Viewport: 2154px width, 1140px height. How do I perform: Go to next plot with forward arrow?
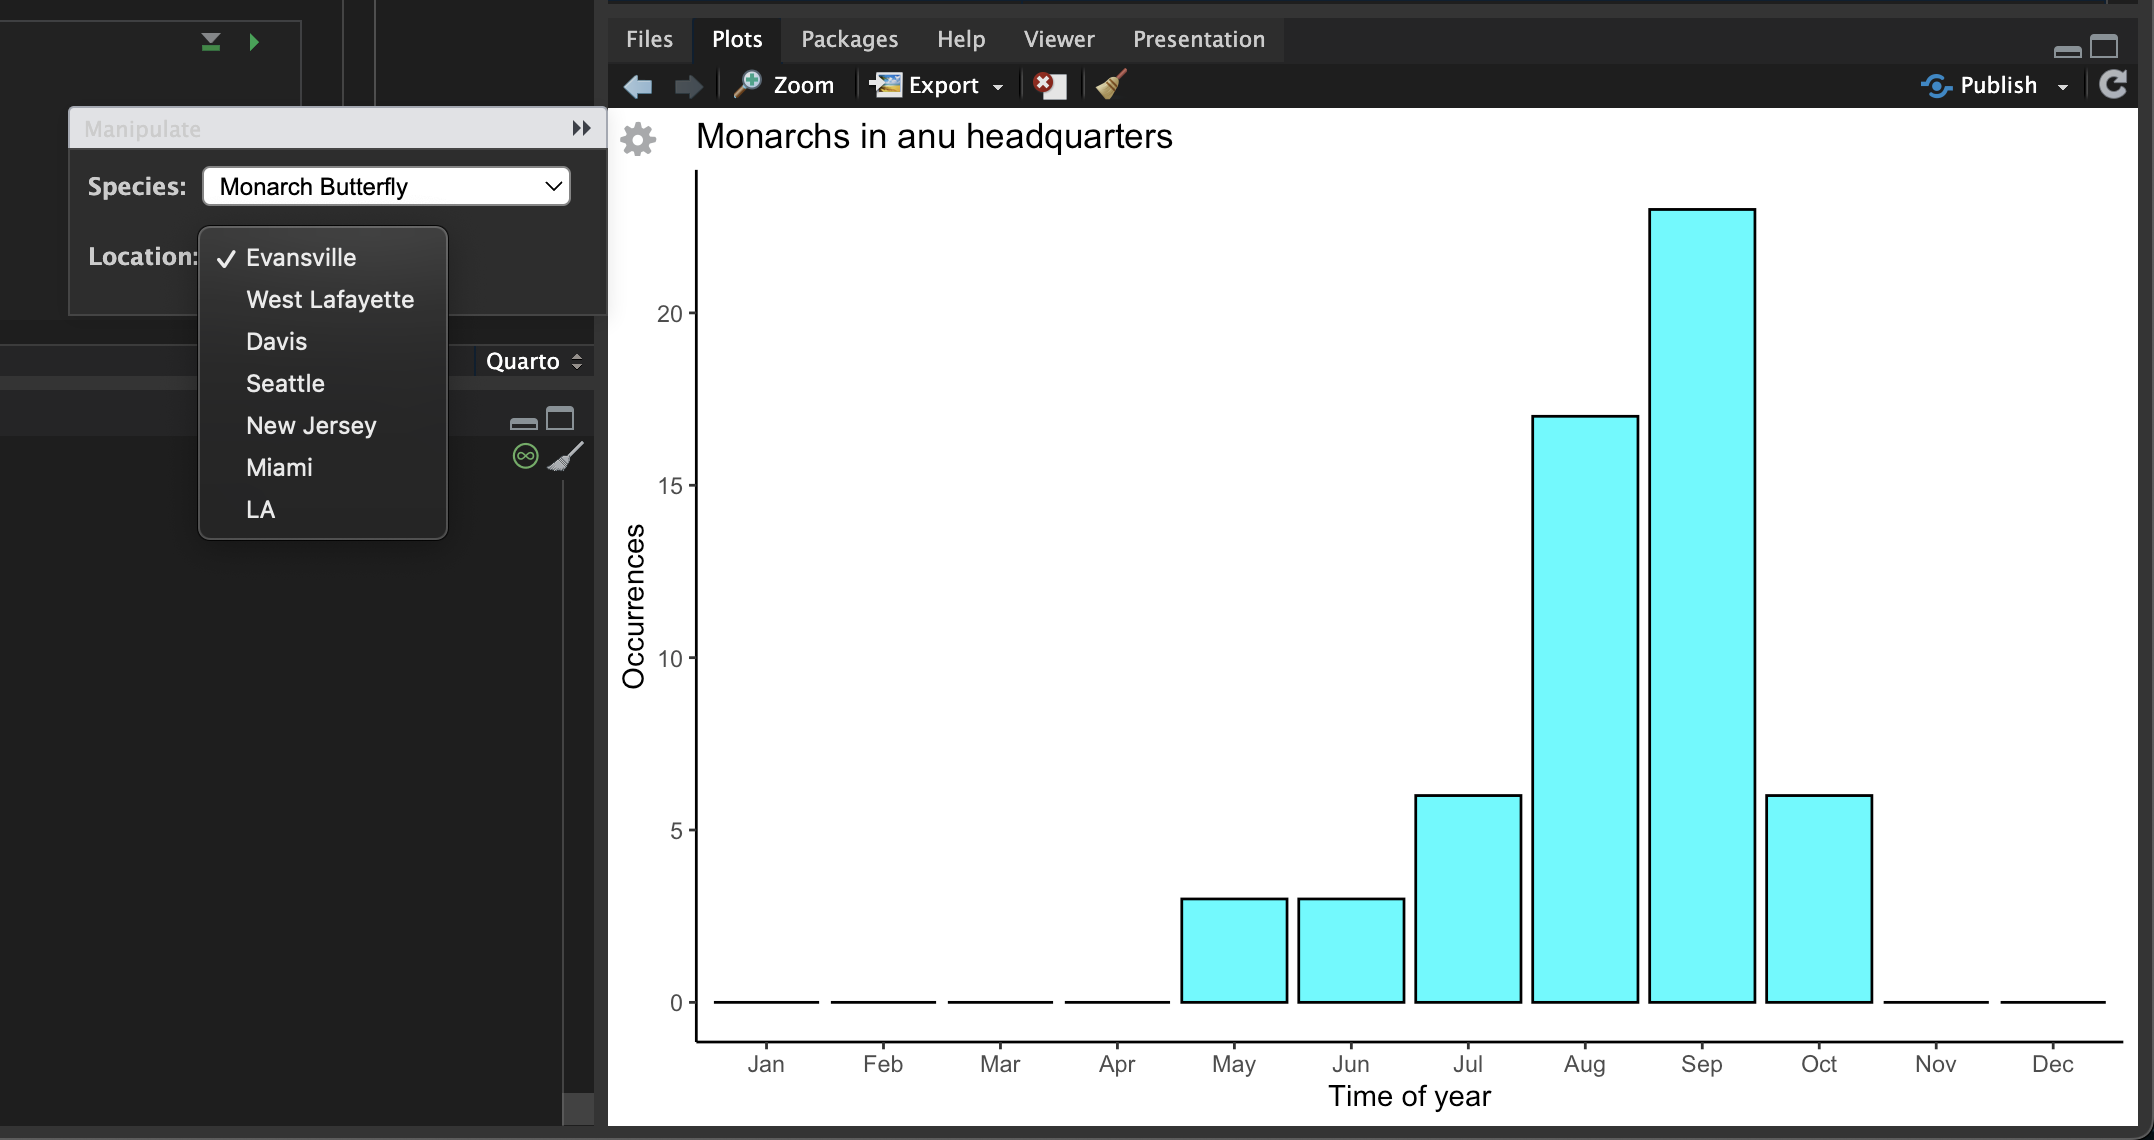click(689, 86)
